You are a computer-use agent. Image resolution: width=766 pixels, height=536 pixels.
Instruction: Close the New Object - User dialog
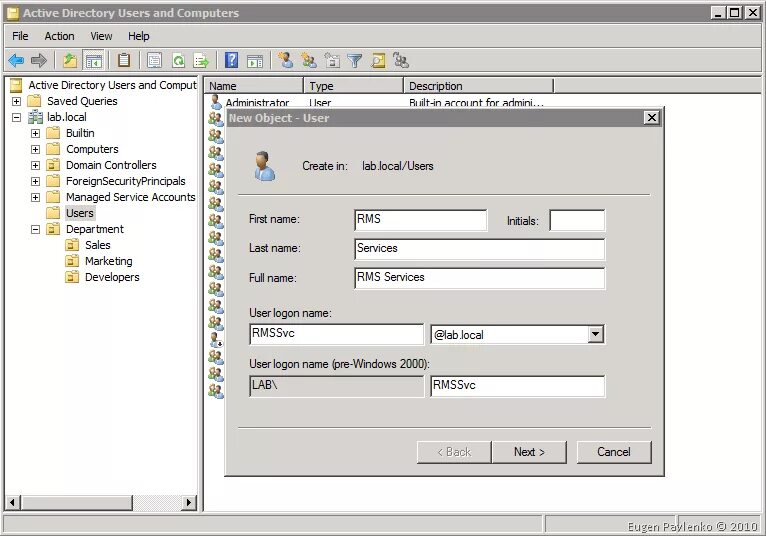652,118
